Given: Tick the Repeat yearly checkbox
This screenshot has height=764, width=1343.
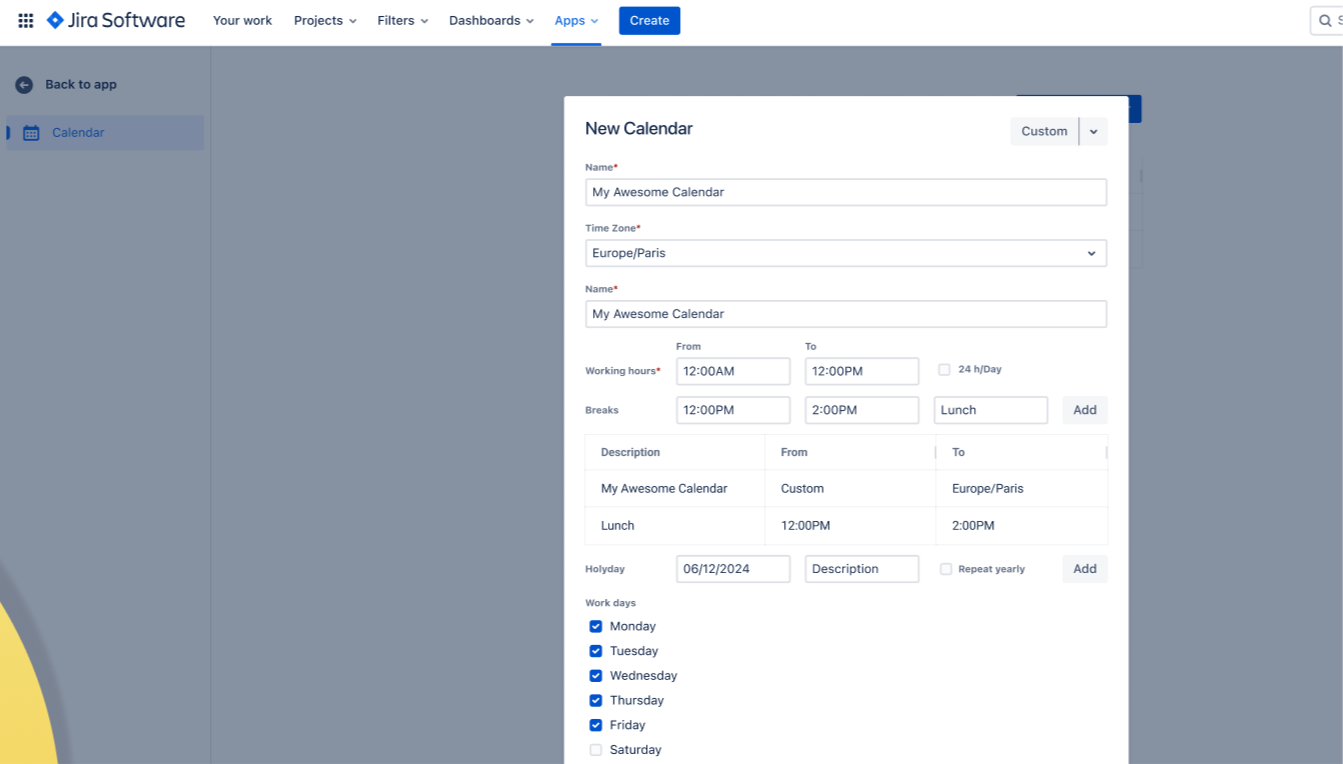Looking at the screenshot, I should coord(946,569).
